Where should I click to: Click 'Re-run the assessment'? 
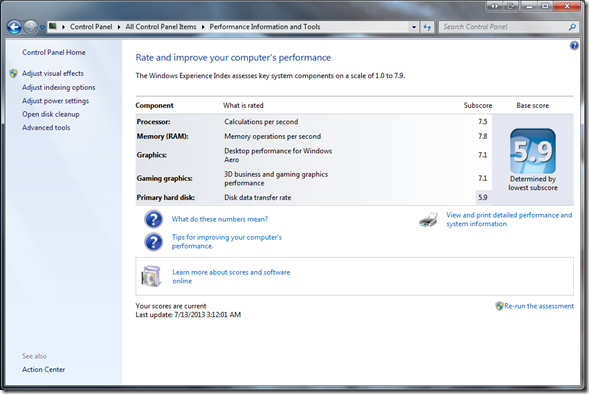click(x=539, y=306)
